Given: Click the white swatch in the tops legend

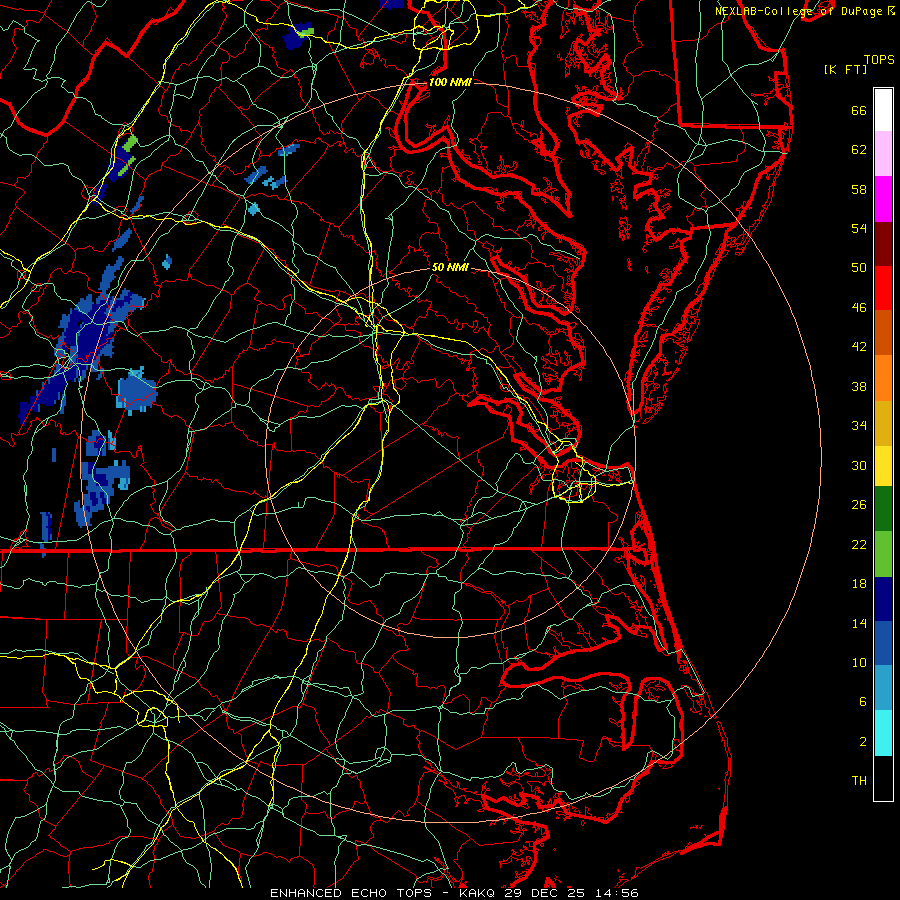Looking at the screenshot, I should tap(883, 110).
